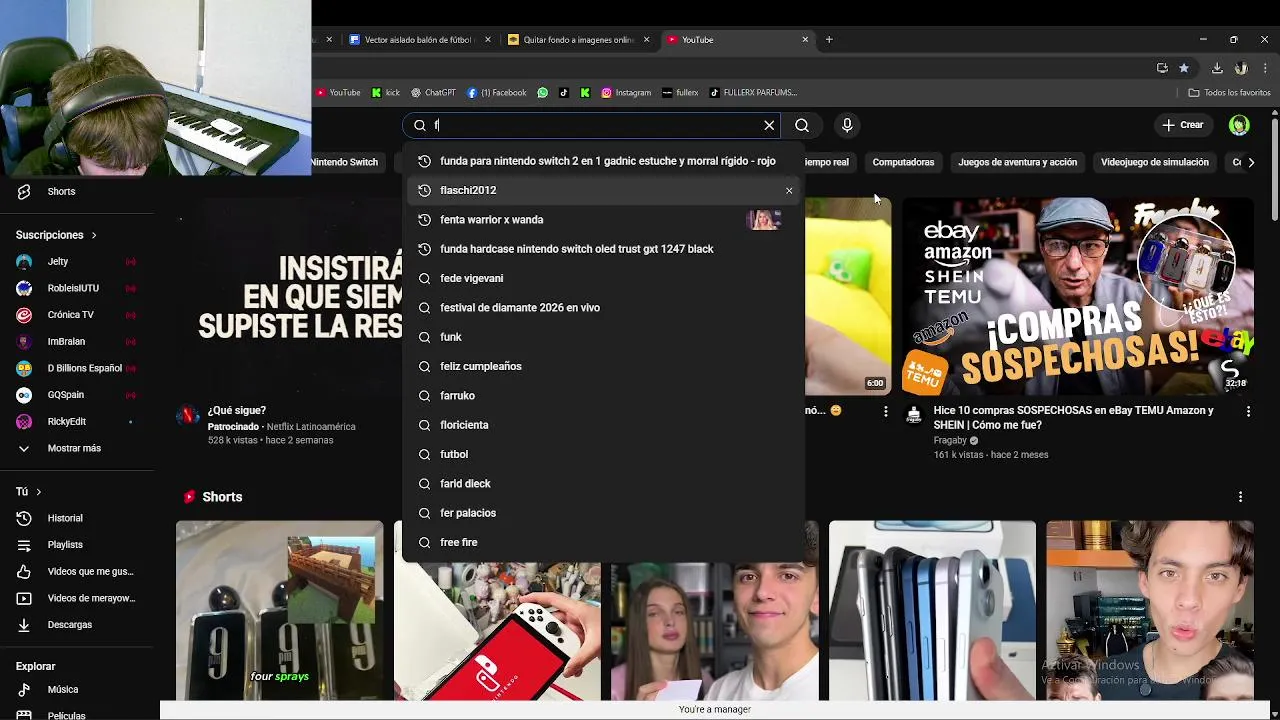
Task: Expand the Tú section chevron
Action: click(x=38, y=492)
